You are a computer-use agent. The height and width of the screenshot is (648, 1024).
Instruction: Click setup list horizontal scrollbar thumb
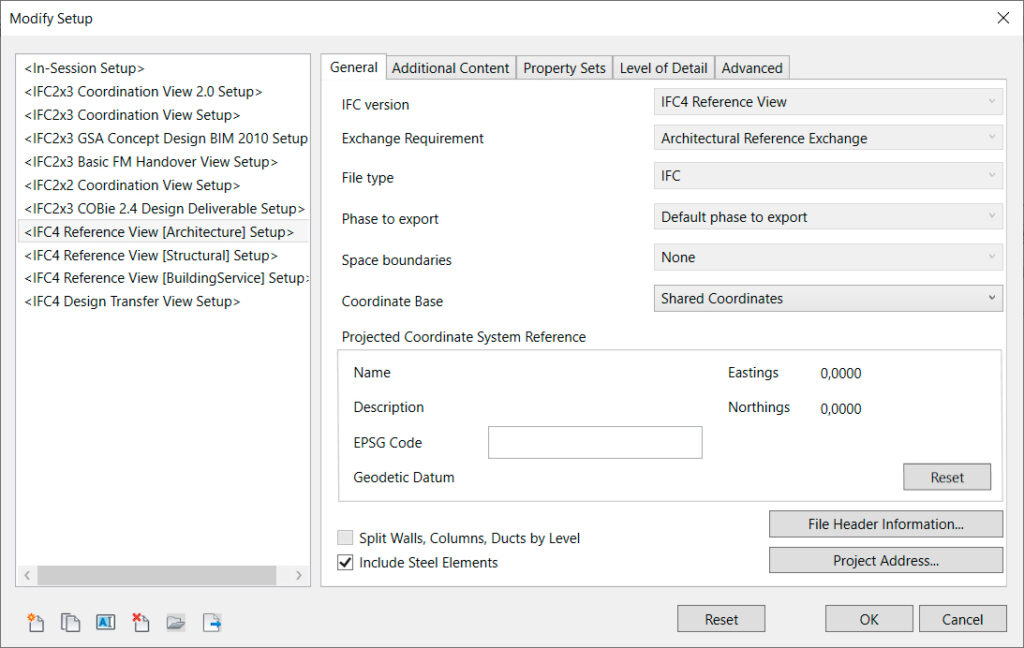(x=157, y=575)
